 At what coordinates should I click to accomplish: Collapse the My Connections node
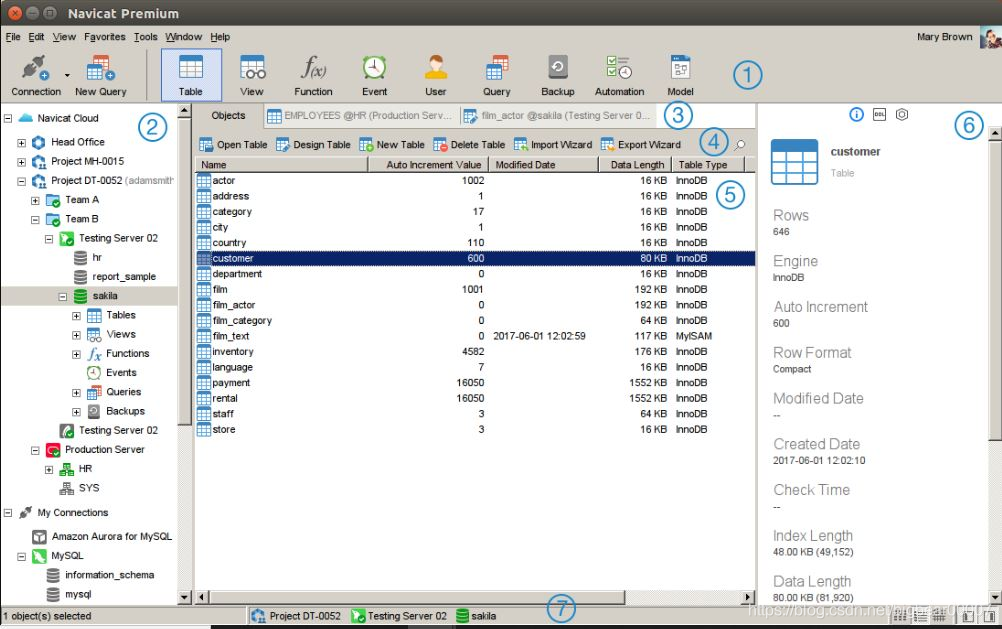point(8,513)
